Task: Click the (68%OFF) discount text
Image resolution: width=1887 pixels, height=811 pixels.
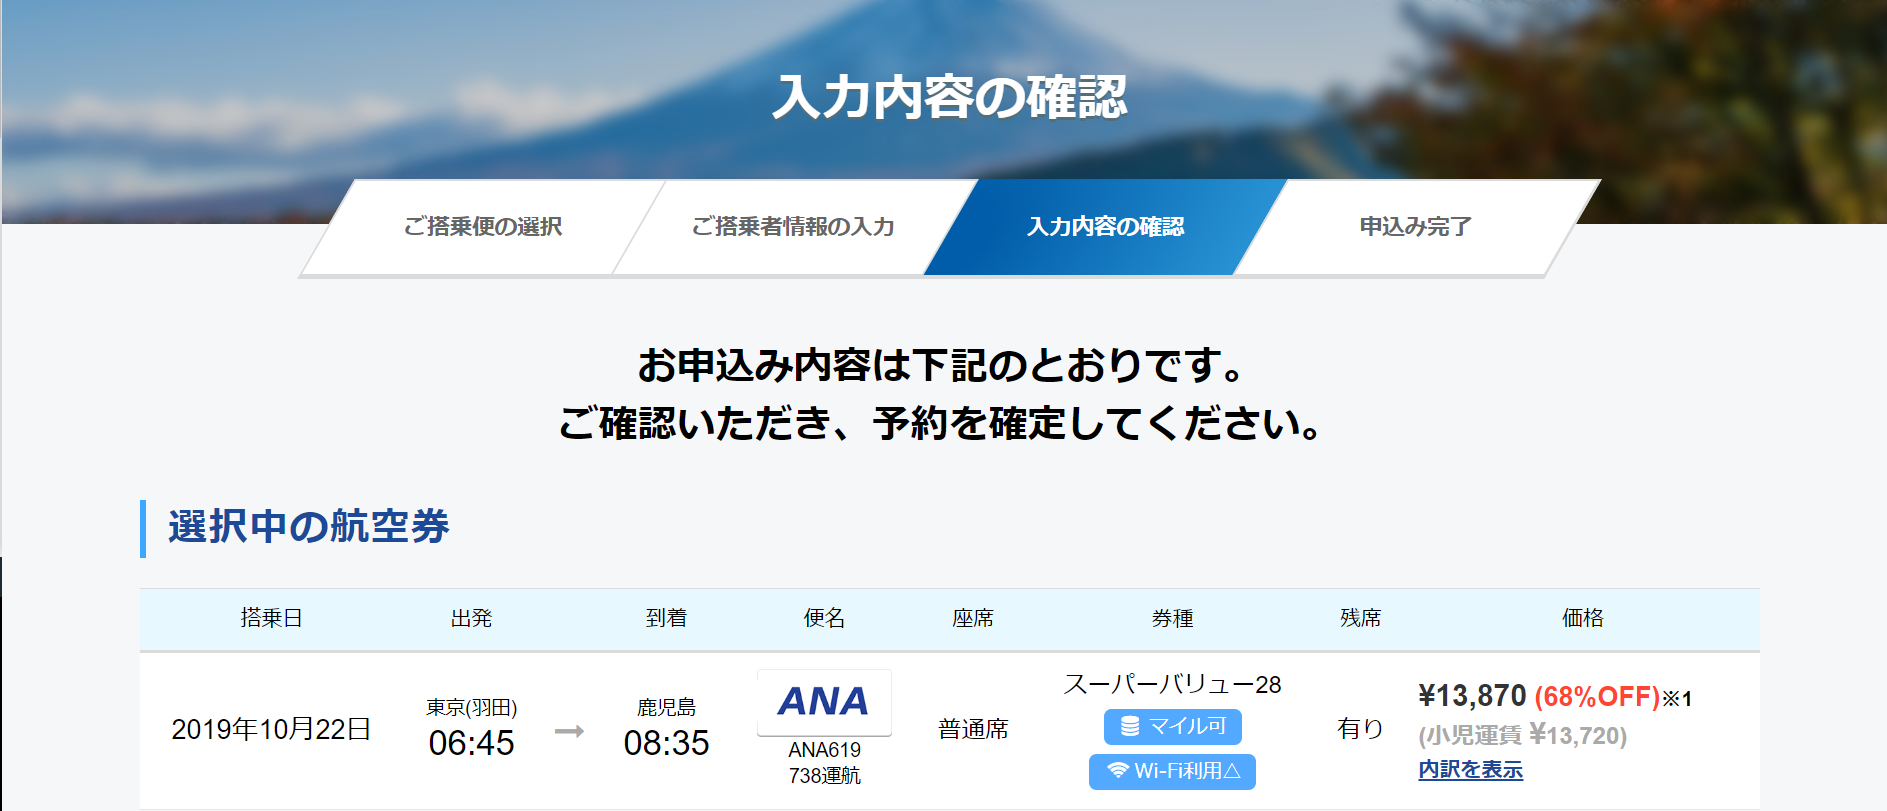Action: 1597,697
